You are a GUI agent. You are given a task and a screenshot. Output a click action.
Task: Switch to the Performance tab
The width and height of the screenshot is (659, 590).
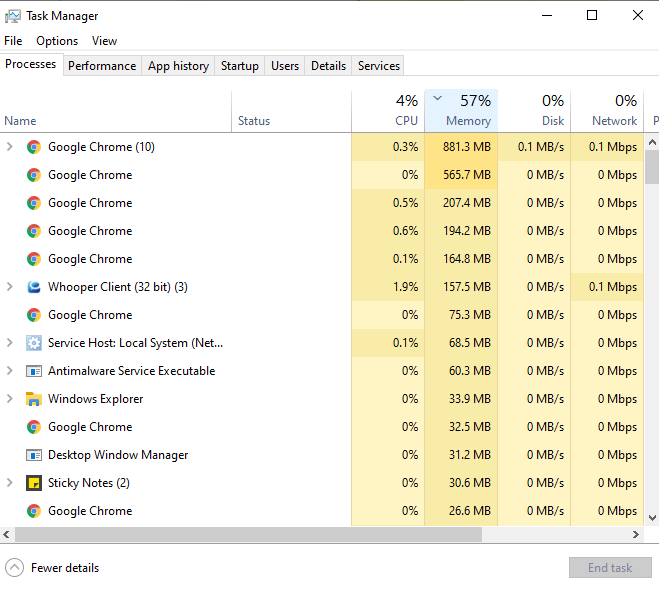tap(102, 66)
